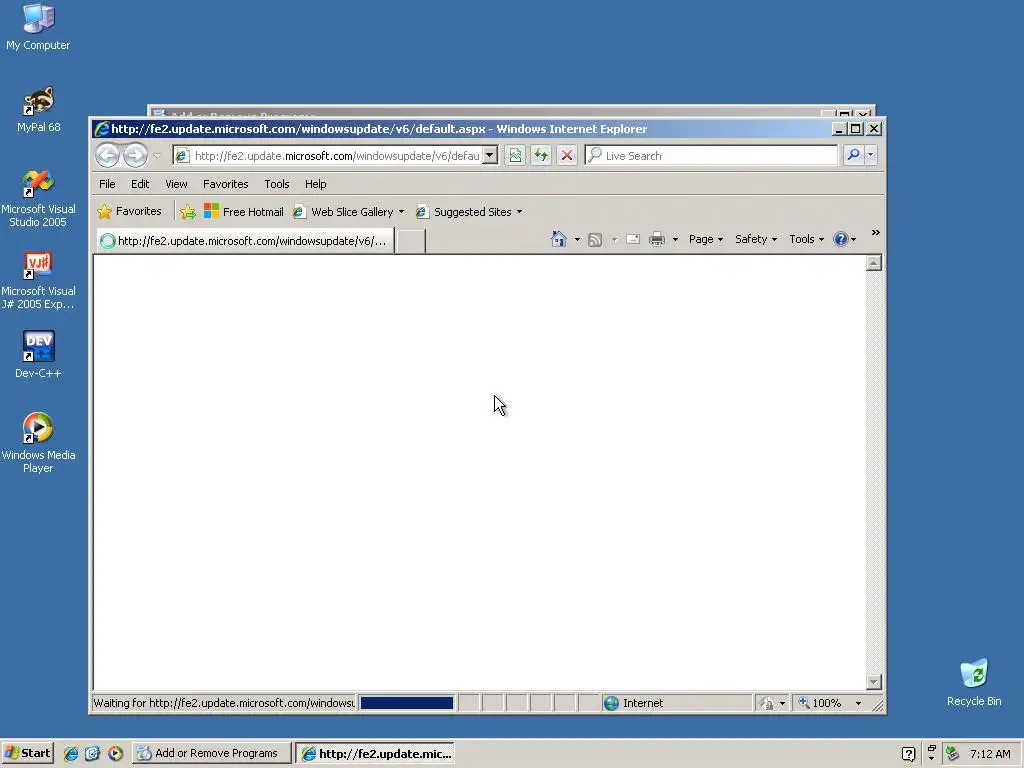
Task: Click the network tray icon
Action: pyautogui.click(x=953, y=754)
